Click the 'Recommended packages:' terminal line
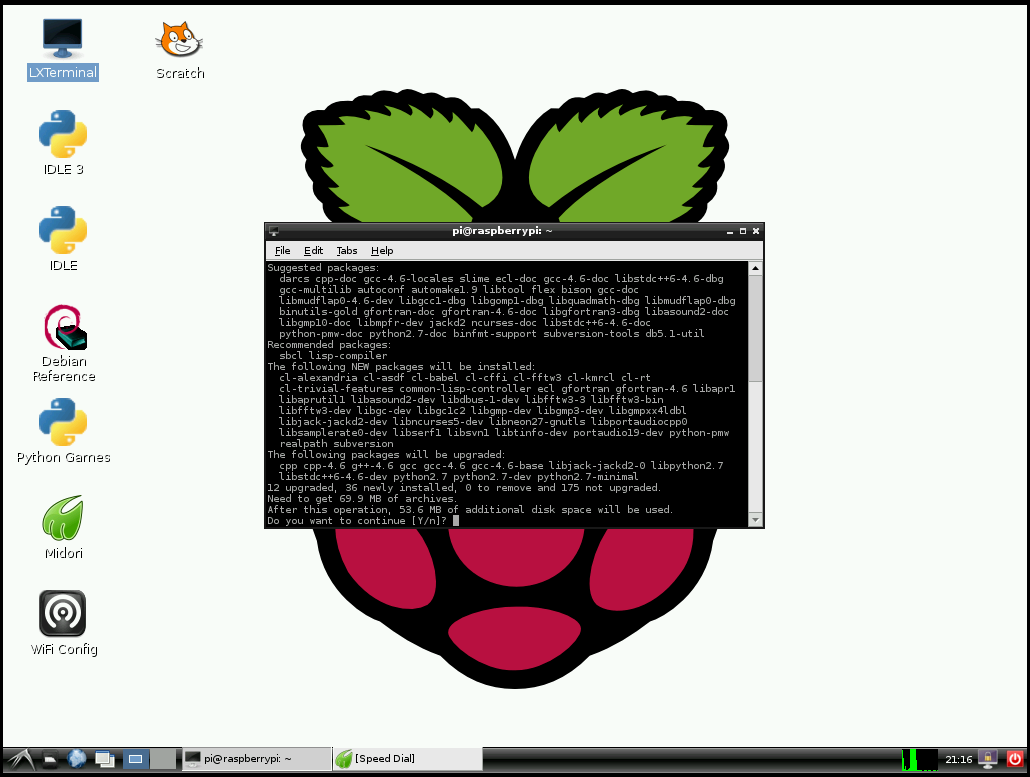This screenshot has width=1030, height=777. tap(328, 345)
